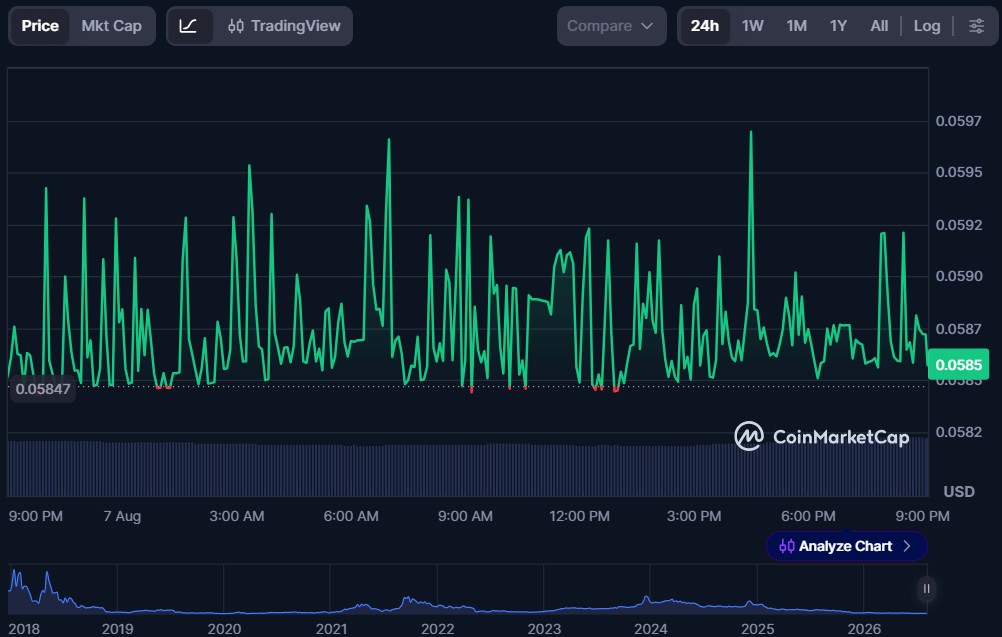Select the 1W time range

click(752, 26)
